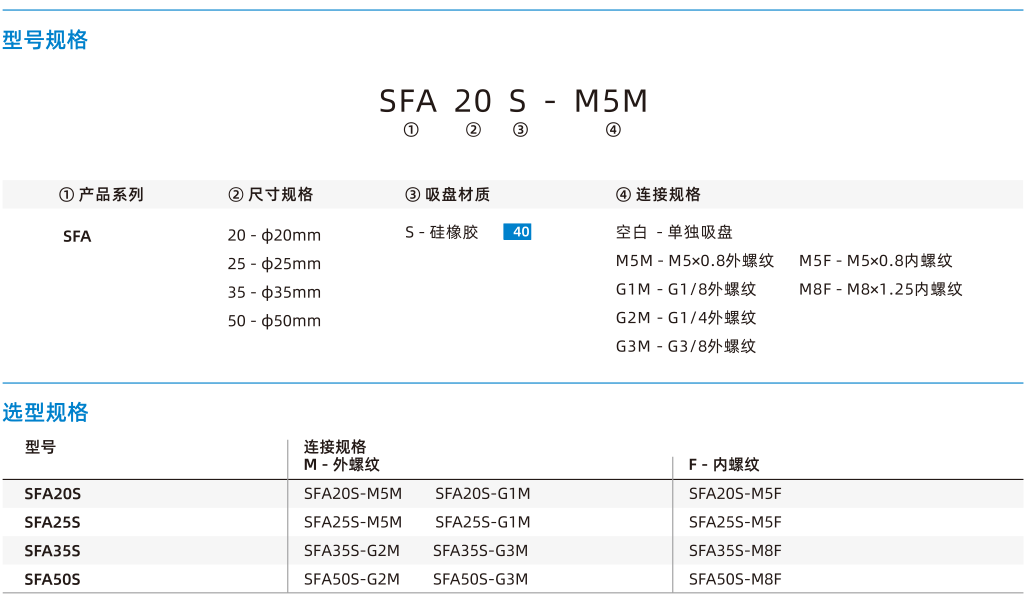Click model SFA50S-G2M in table

coord(351,580)
